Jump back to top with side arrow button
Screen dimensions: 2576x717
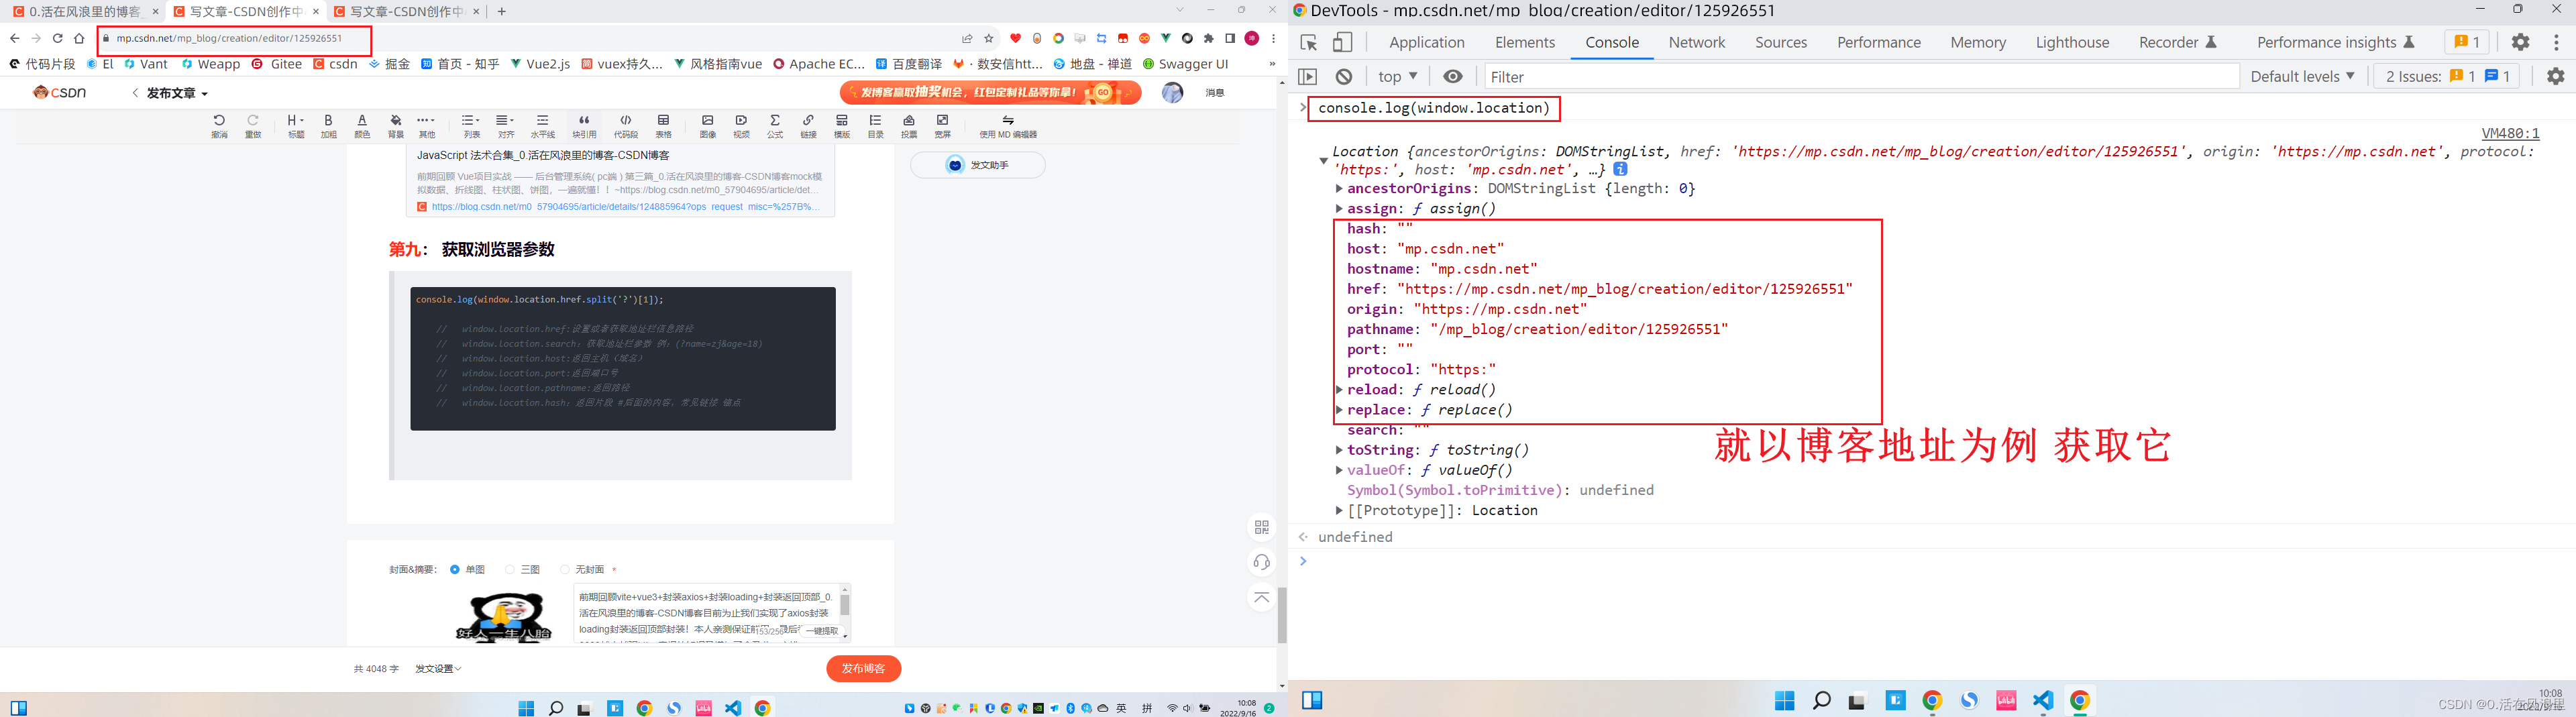(x=1261, y=597)
